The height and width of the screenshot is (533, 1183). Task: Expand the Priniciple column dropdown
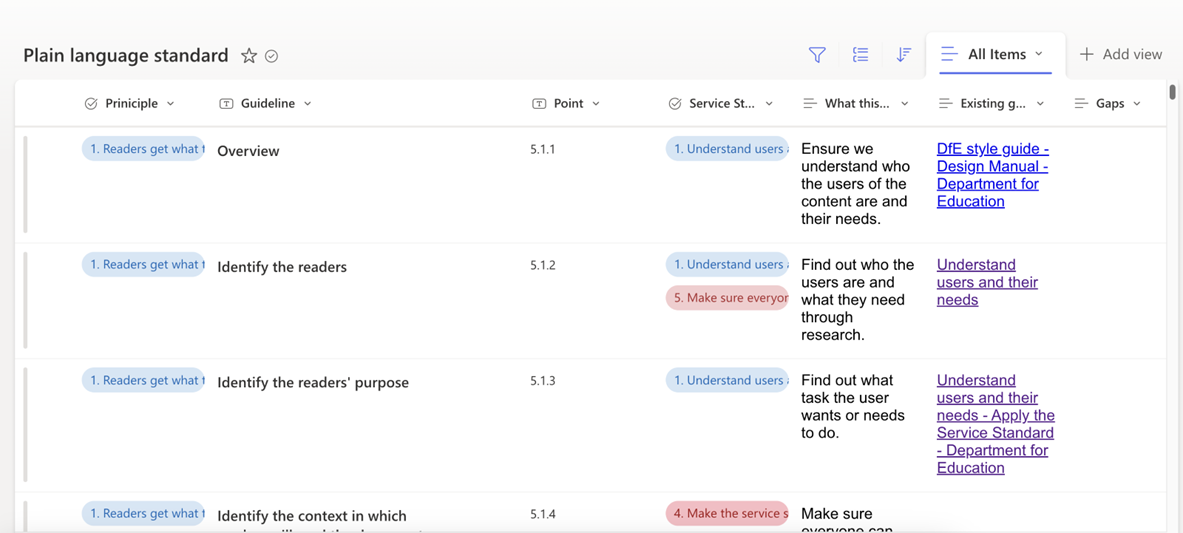click(x=171, y=103)
